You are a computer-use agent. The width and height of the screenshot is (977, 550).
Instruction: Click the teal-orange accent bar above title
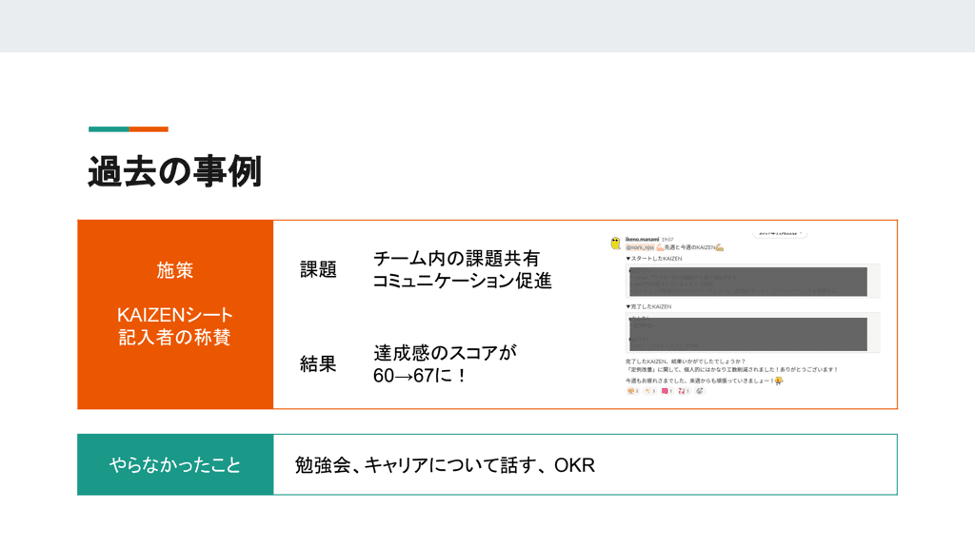[128, 129]
